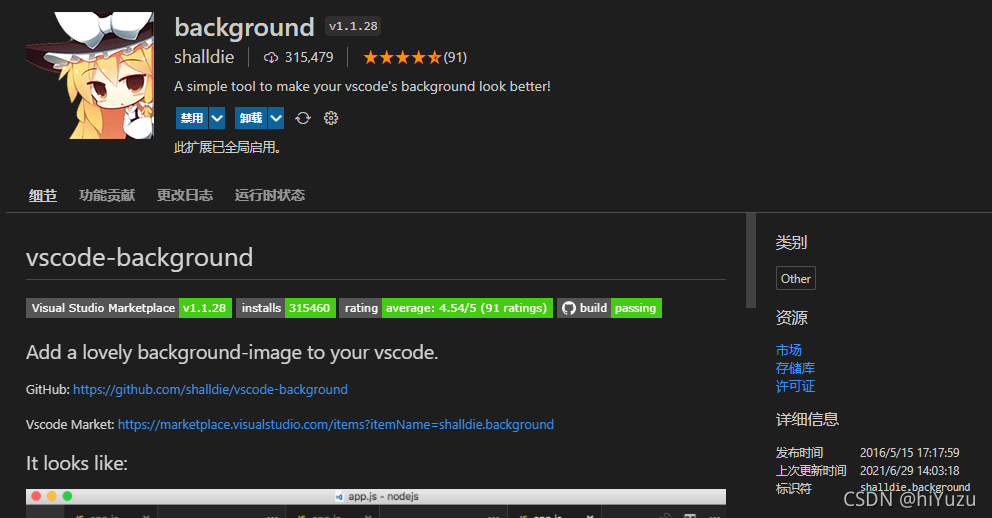Click the 此扩展已全局启用 status text
Screen dimensions: 992x518
pyautogui.click(x=228, y=147)
